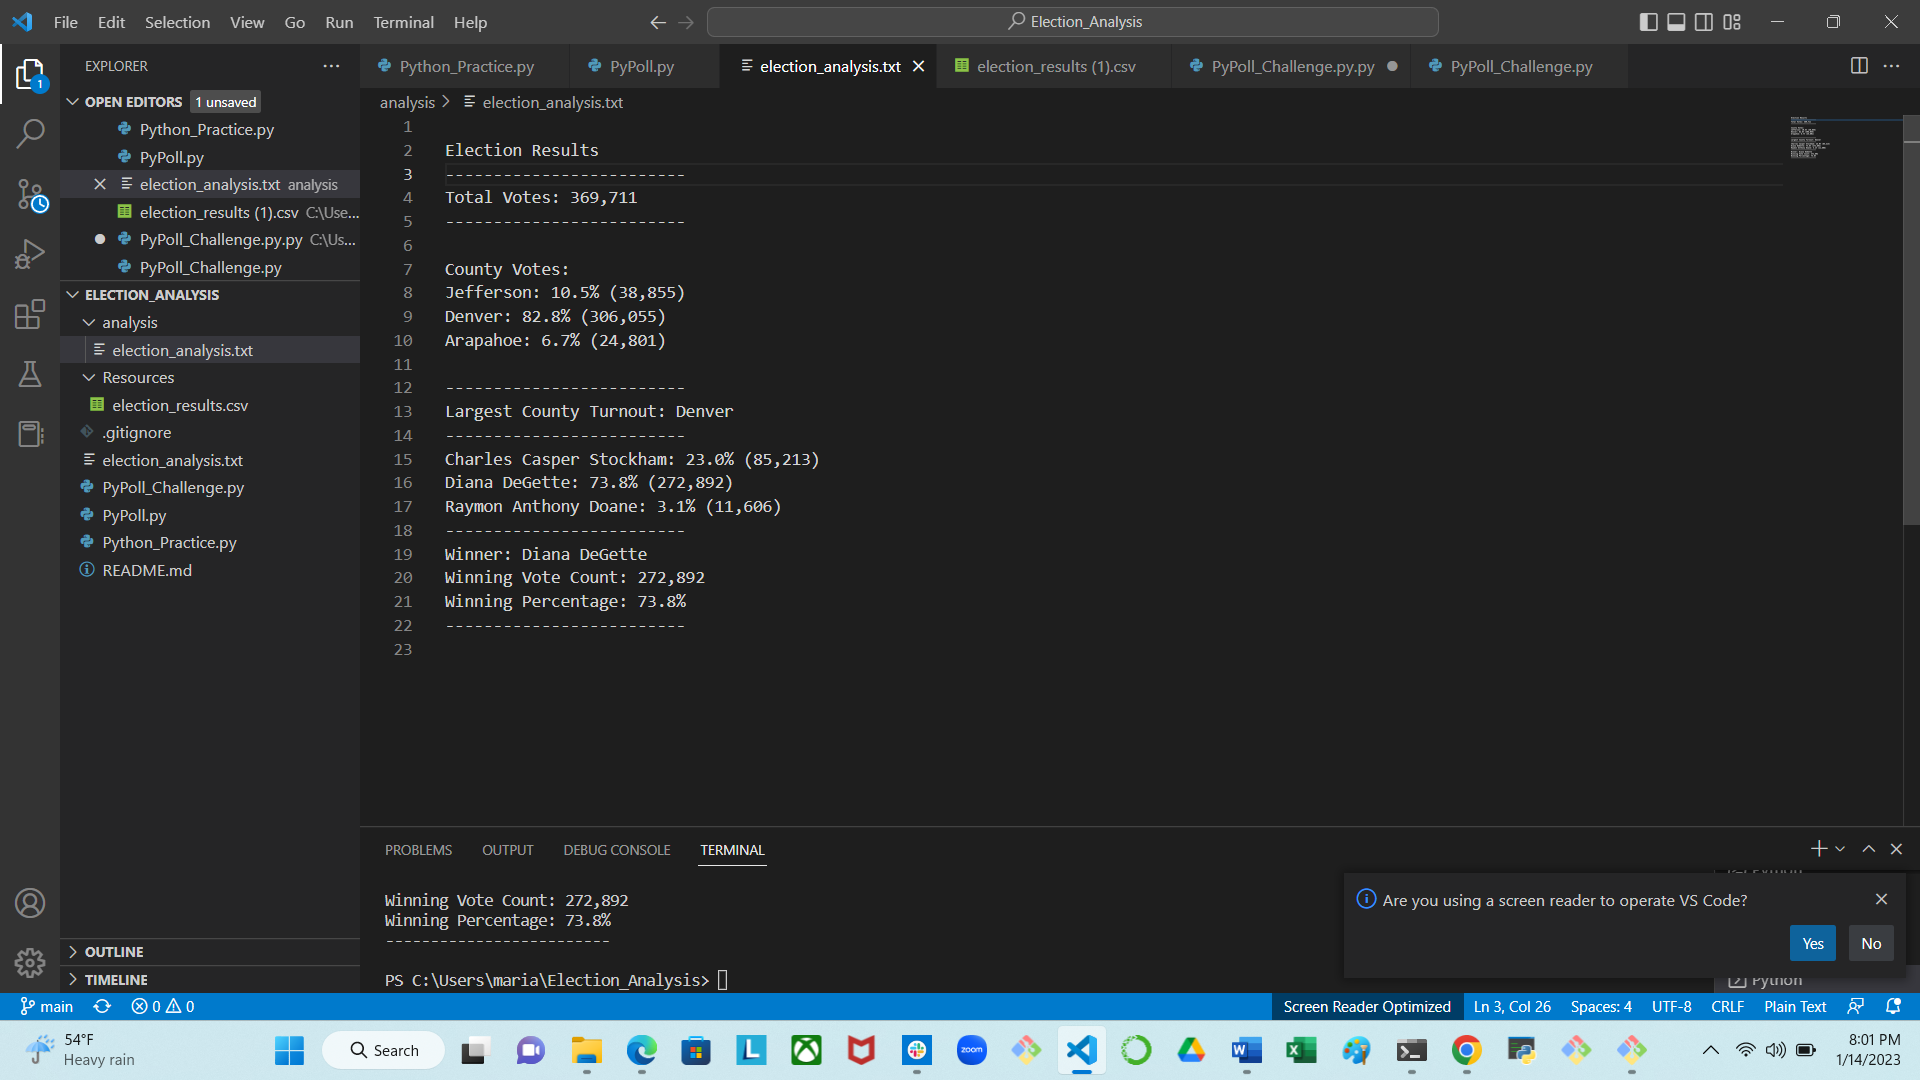Answer No to the screen reader prompt
The width and height of the screenshot is (1920, 1080).
(x=1870, y=943)
